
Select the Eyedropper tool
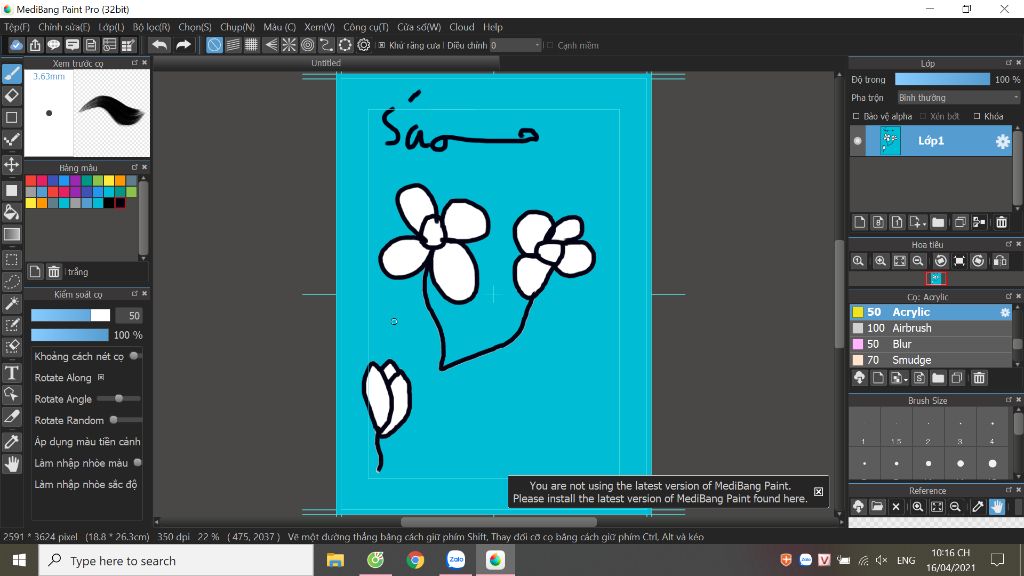click(x=12, y=441)
